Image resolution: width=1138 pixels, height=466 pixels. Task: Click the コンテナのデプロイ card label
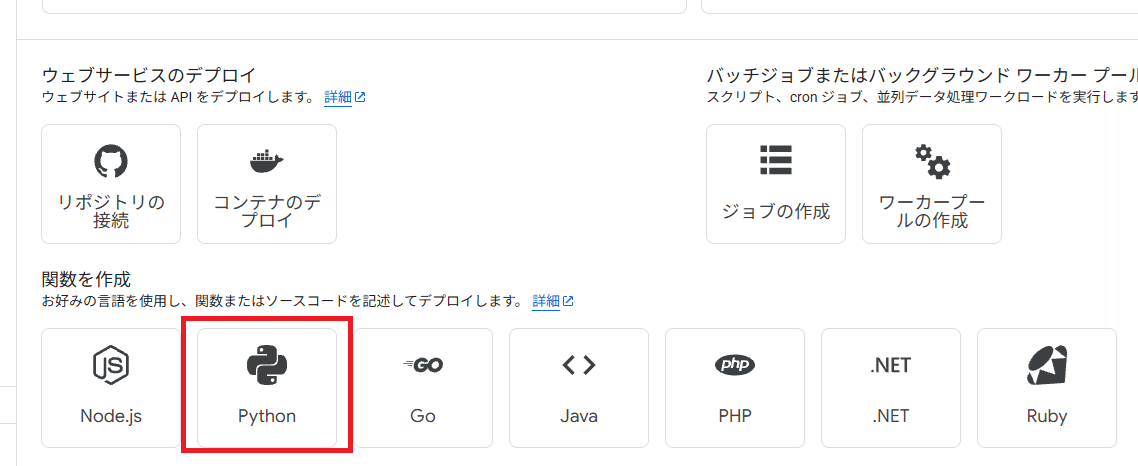[x=267, y=211]
